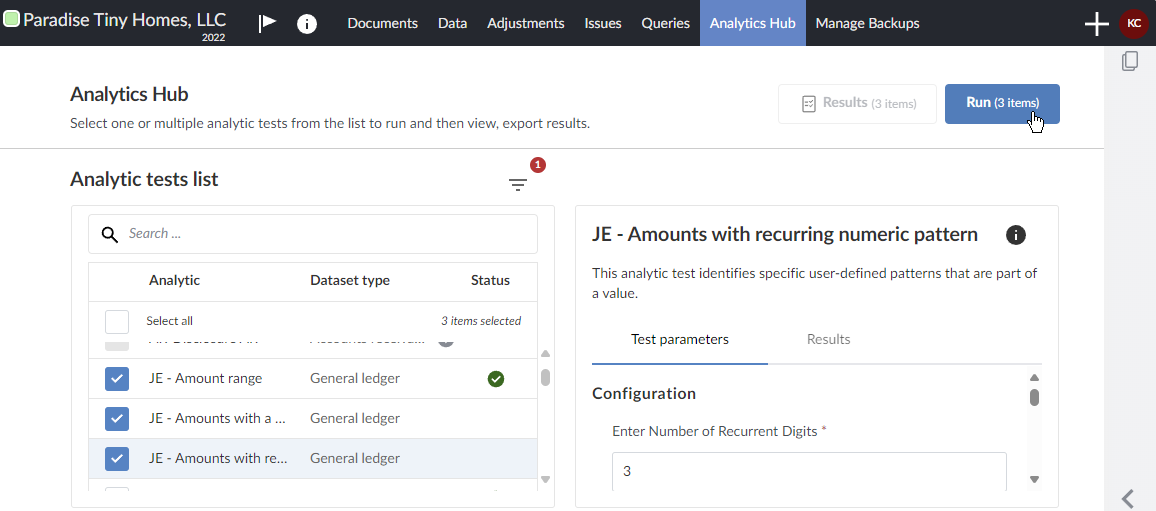Uncheck JE - Amounts with recurring pattern checkbox
The height and width of the screenshot is (511, 1156).
coord(117,458)
